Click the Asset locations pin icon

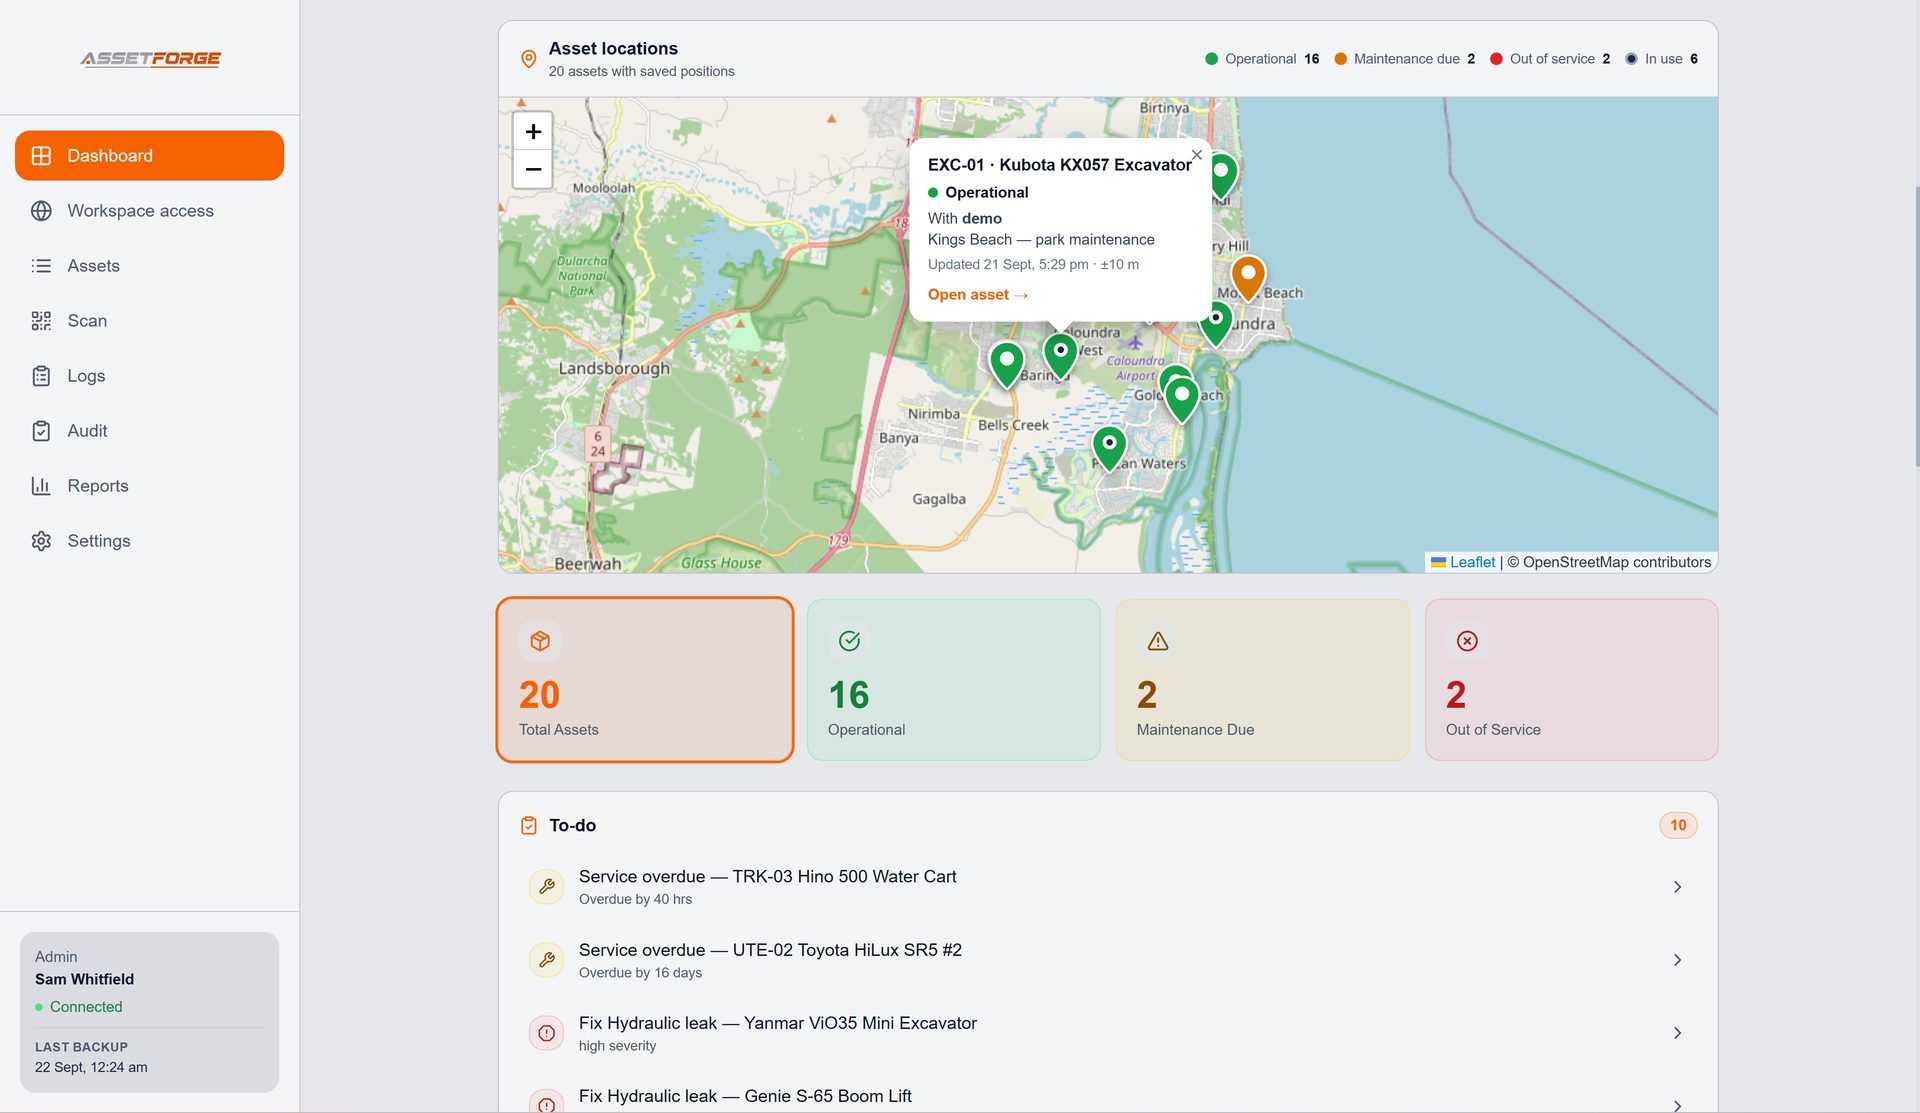pos(529,59)
